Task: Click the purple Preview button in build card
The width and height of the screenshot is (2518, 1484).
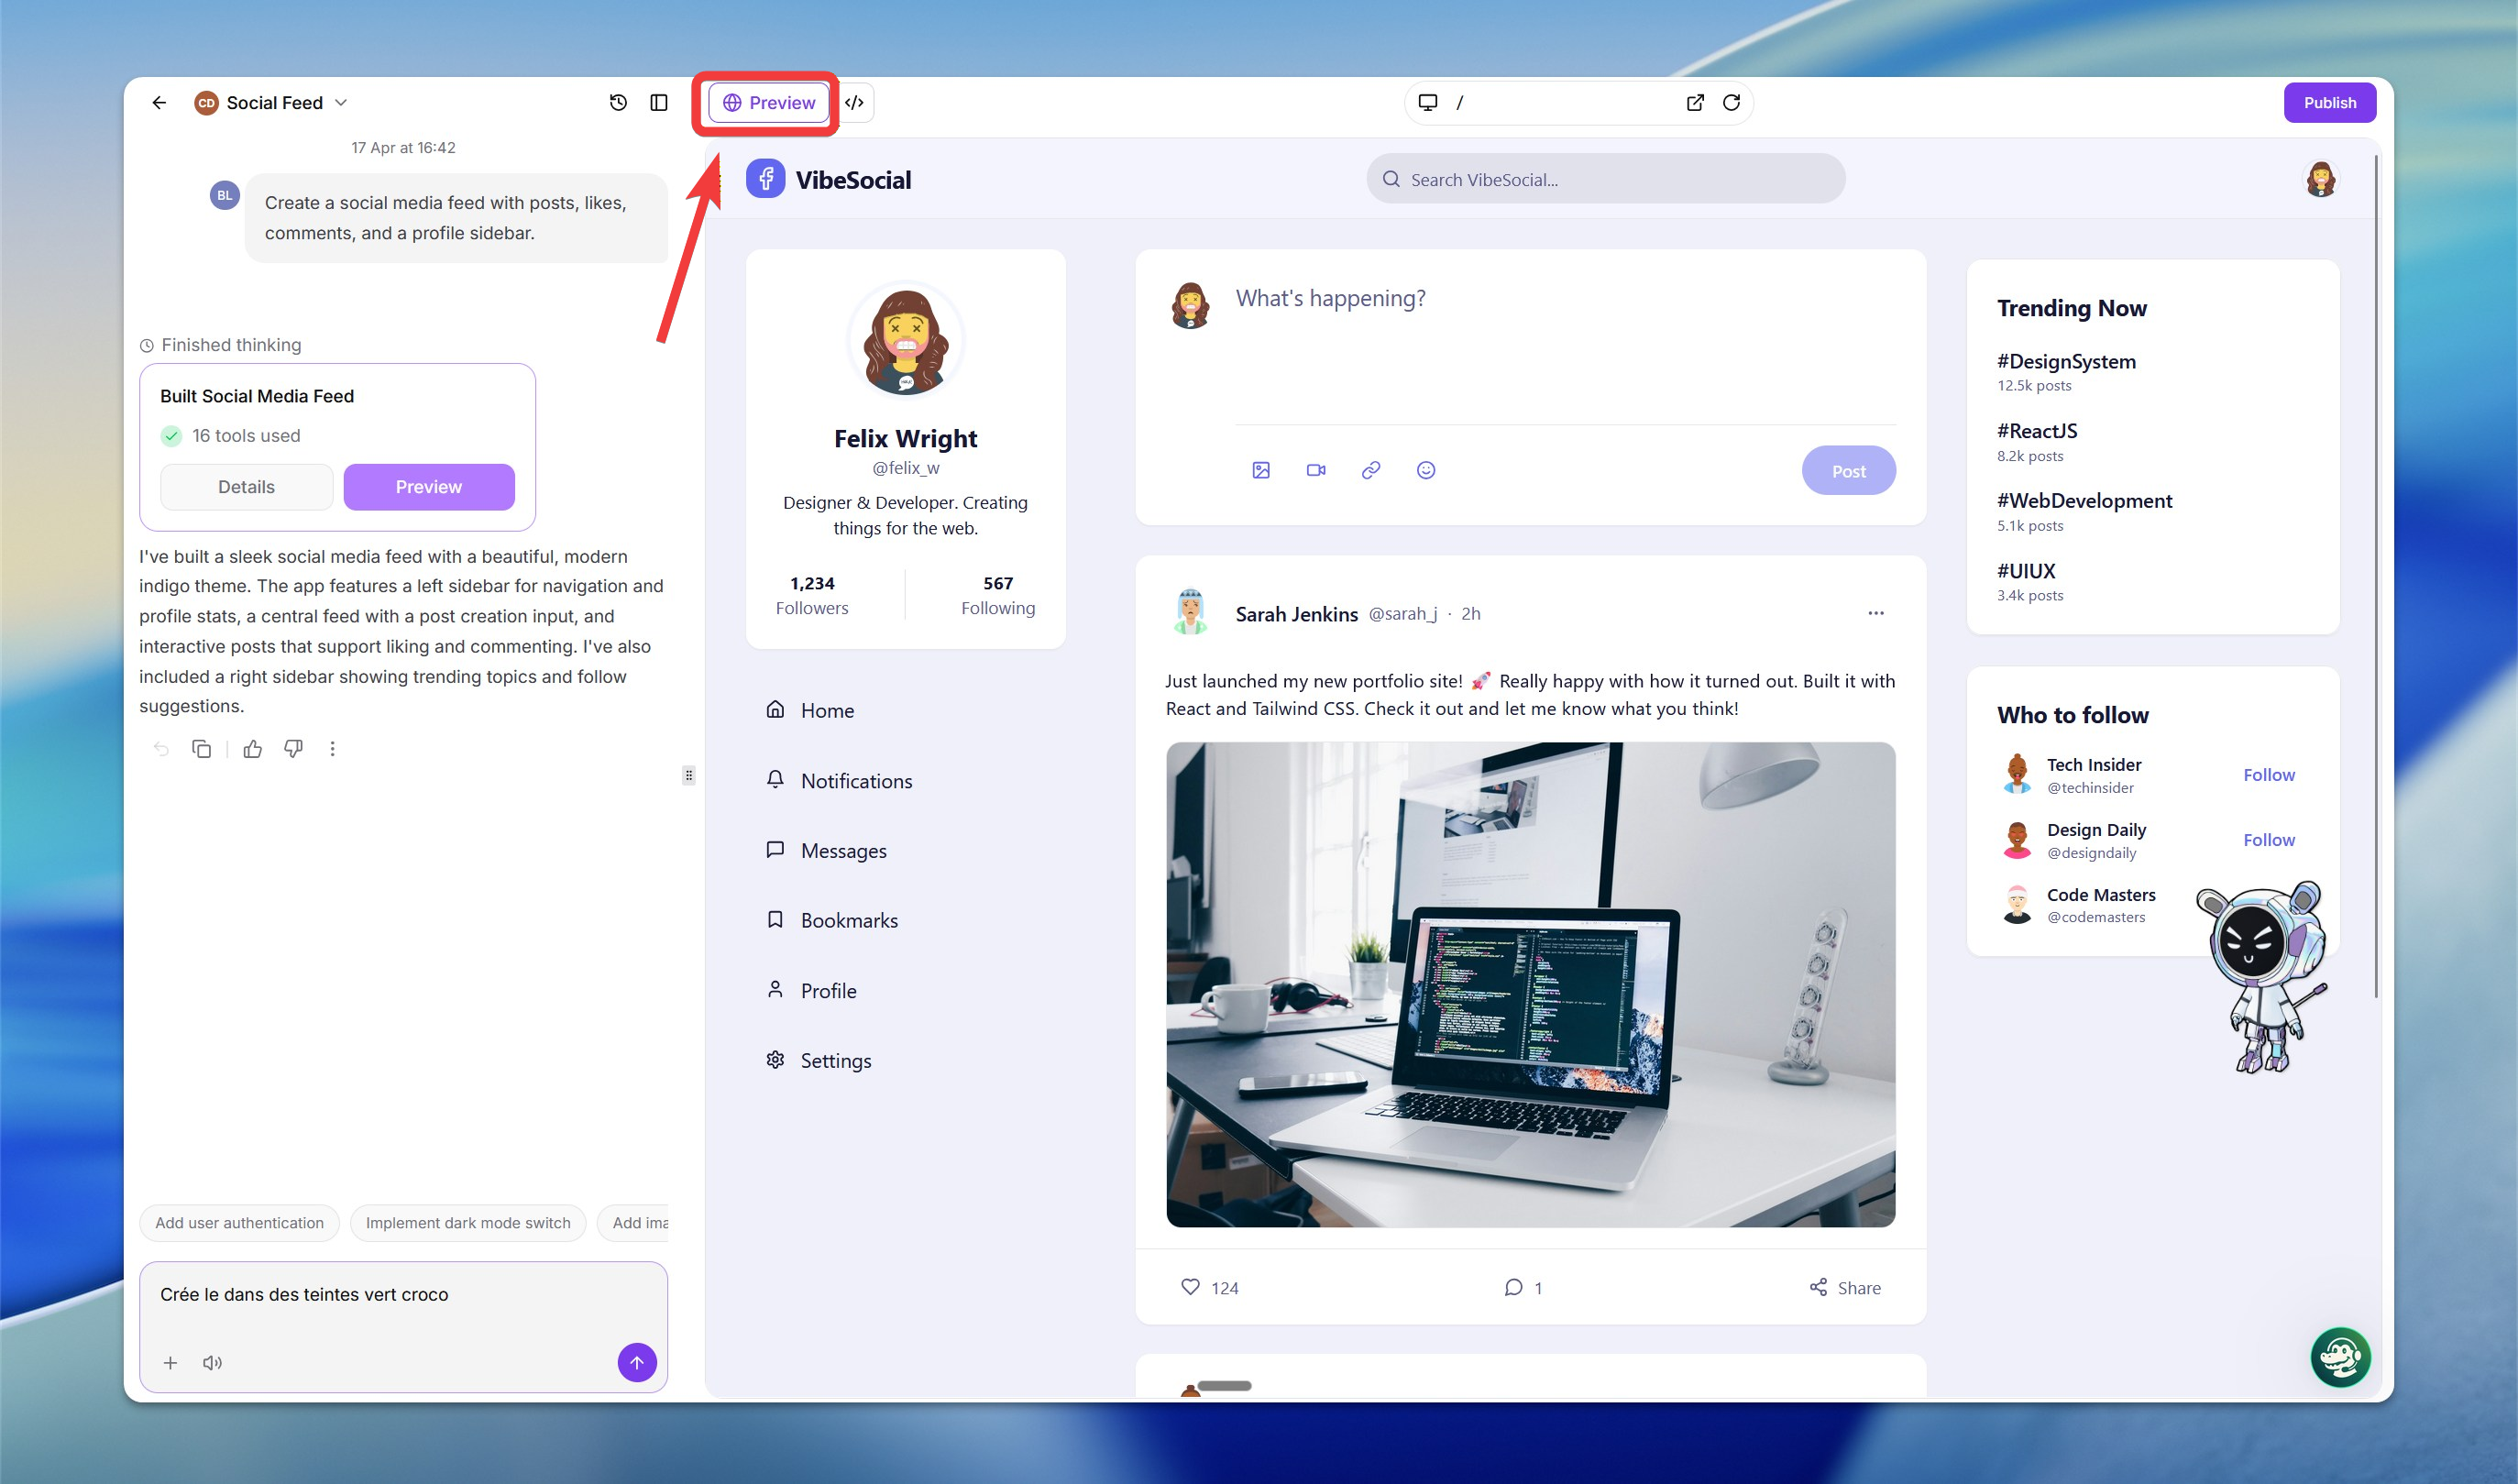Action: (429, 487)
